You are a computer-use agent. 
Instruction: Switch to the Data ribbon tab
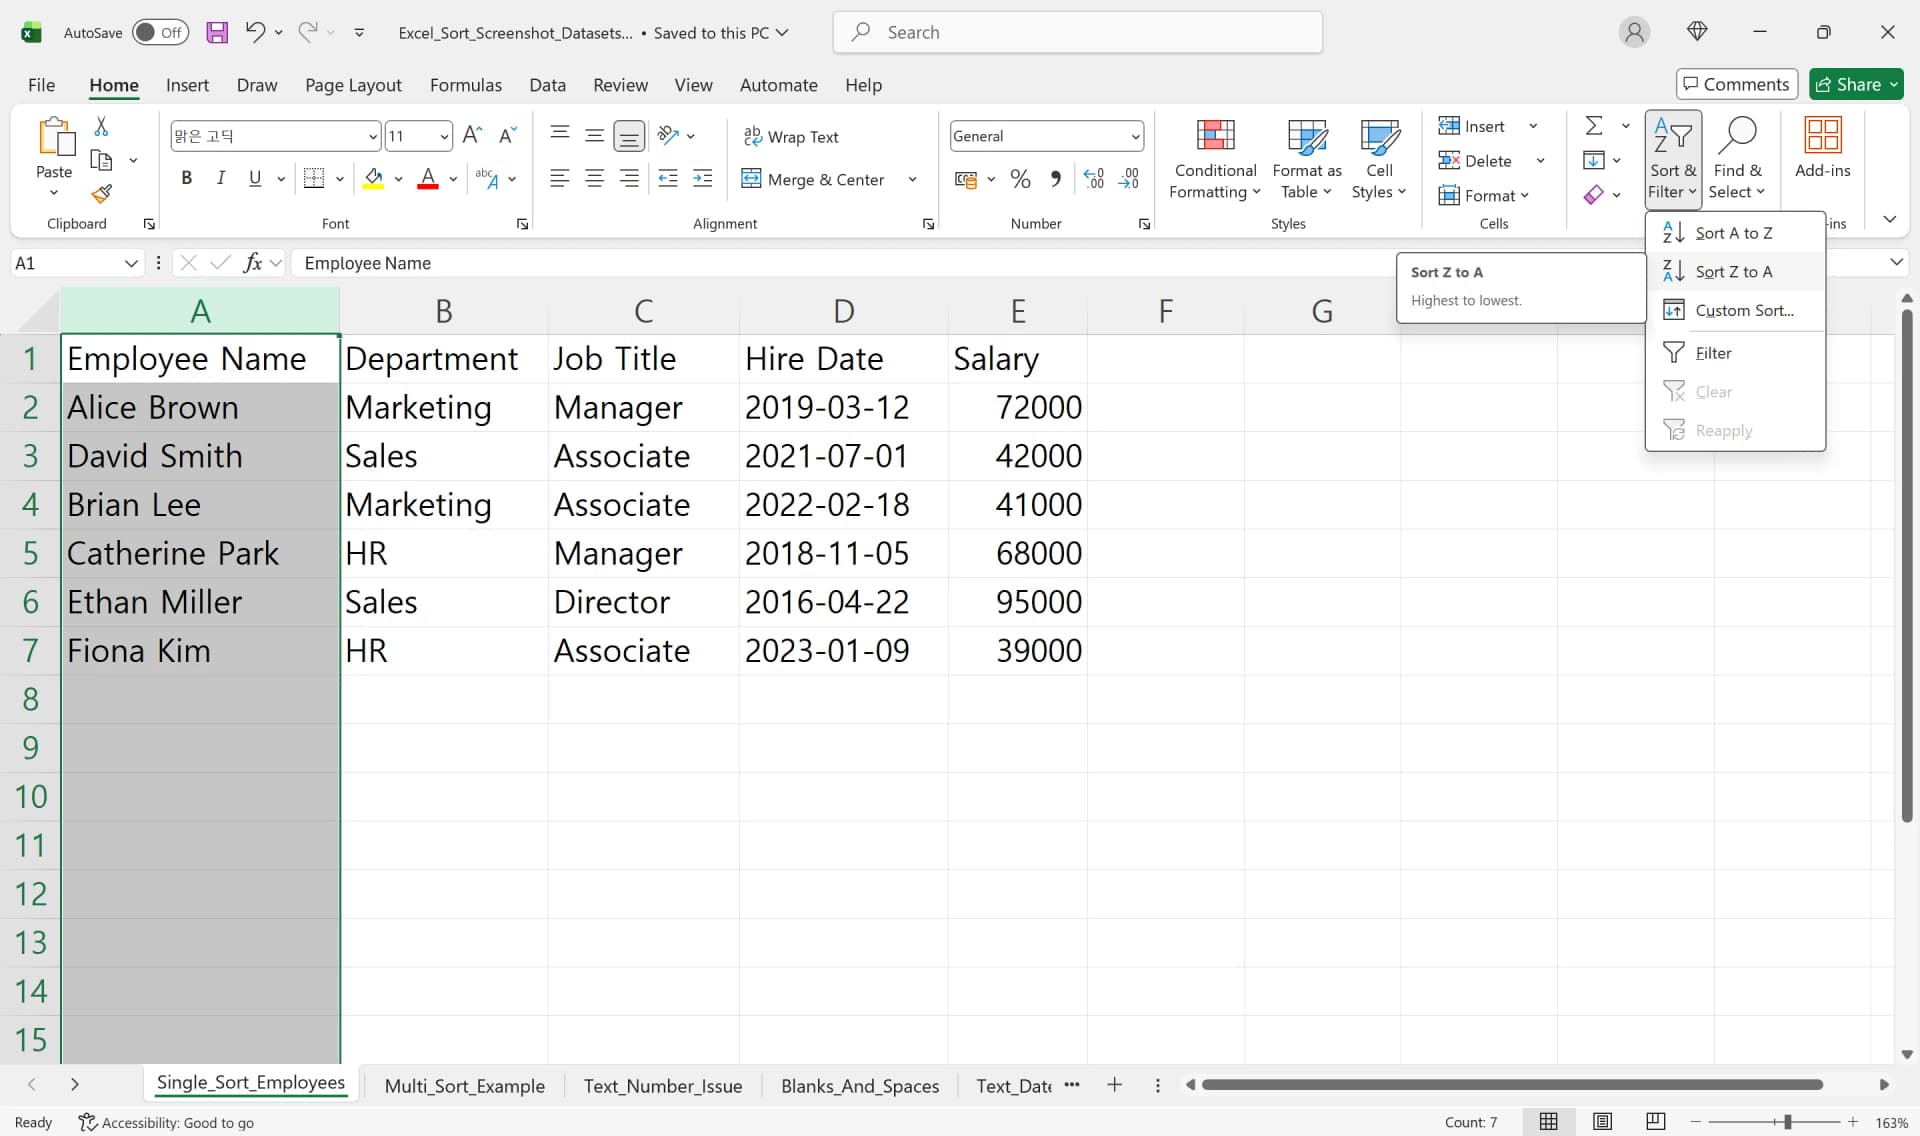(547, 85)
